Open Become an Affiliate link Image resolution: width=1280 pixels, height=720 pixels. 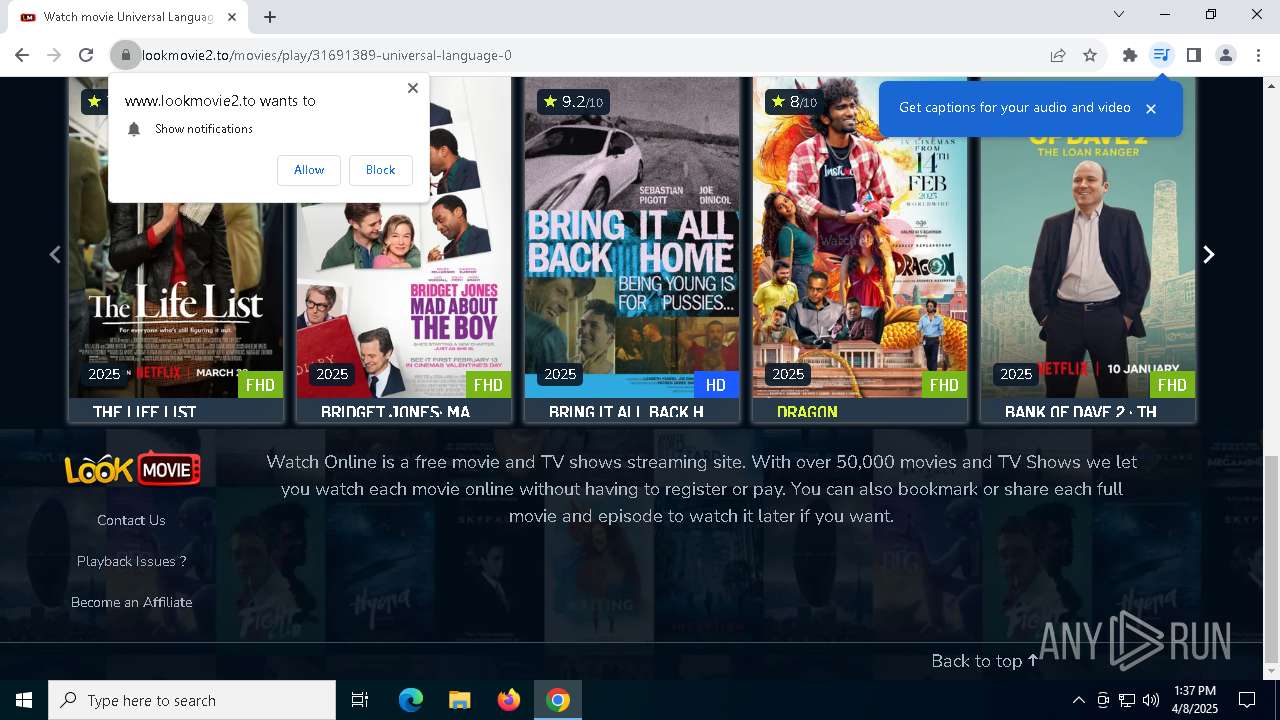(131, 602)
